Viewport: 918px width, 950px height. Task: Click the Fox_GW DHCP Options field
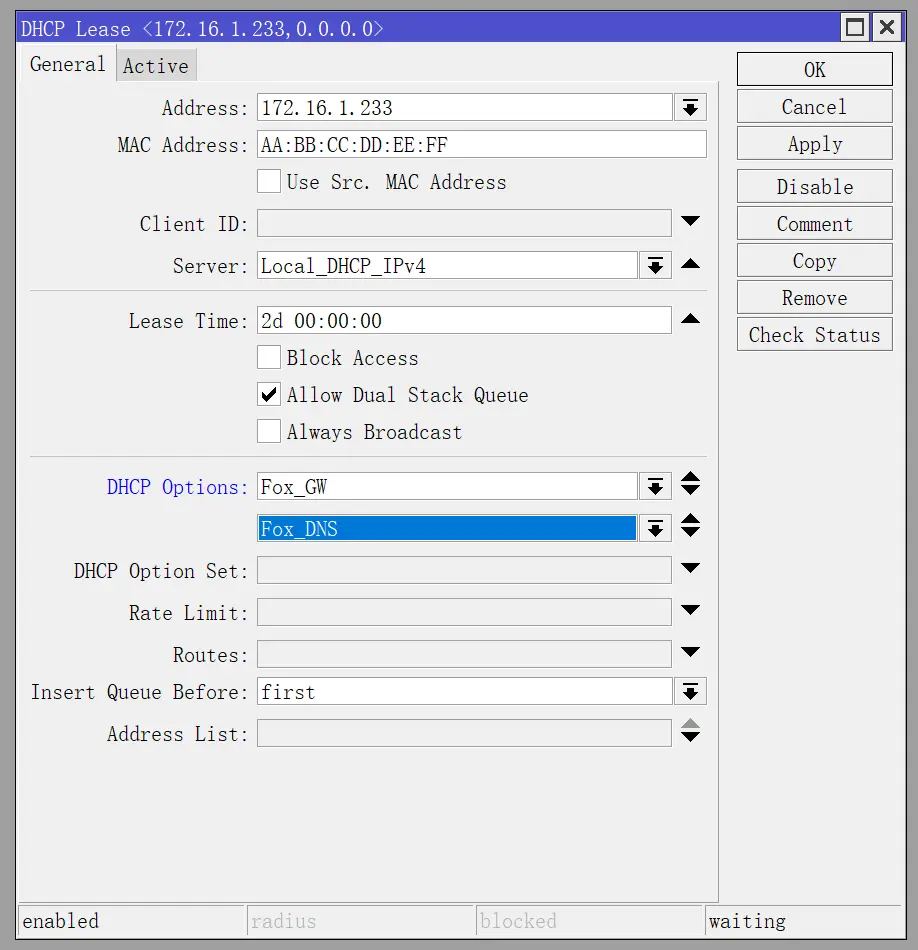[x=447, y=487]
